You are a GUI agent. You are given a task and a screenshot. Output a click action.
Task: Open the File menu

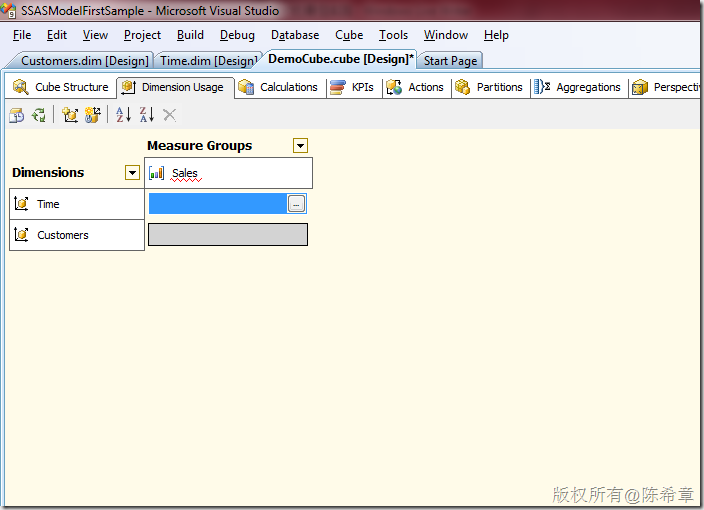tap(22, 35)
